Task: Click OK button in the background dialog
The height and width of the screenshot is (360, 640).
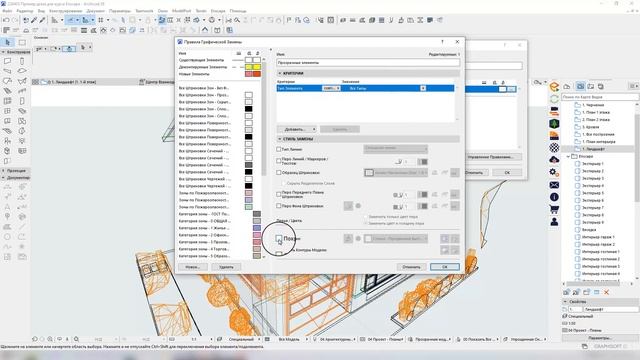Action: 507,173
